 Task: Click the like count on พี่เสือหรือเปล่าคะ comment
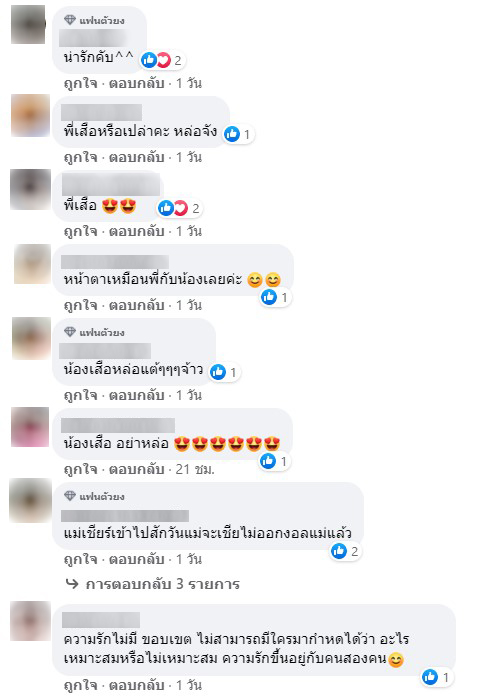click(239, 134)
